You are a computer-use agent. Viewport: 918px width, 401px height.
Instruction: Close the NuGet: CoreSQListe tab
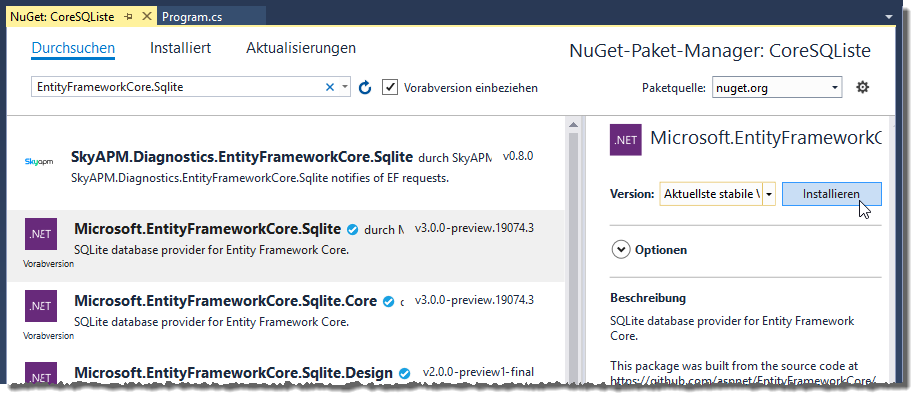pyautogui.click(x=146, y=16)
